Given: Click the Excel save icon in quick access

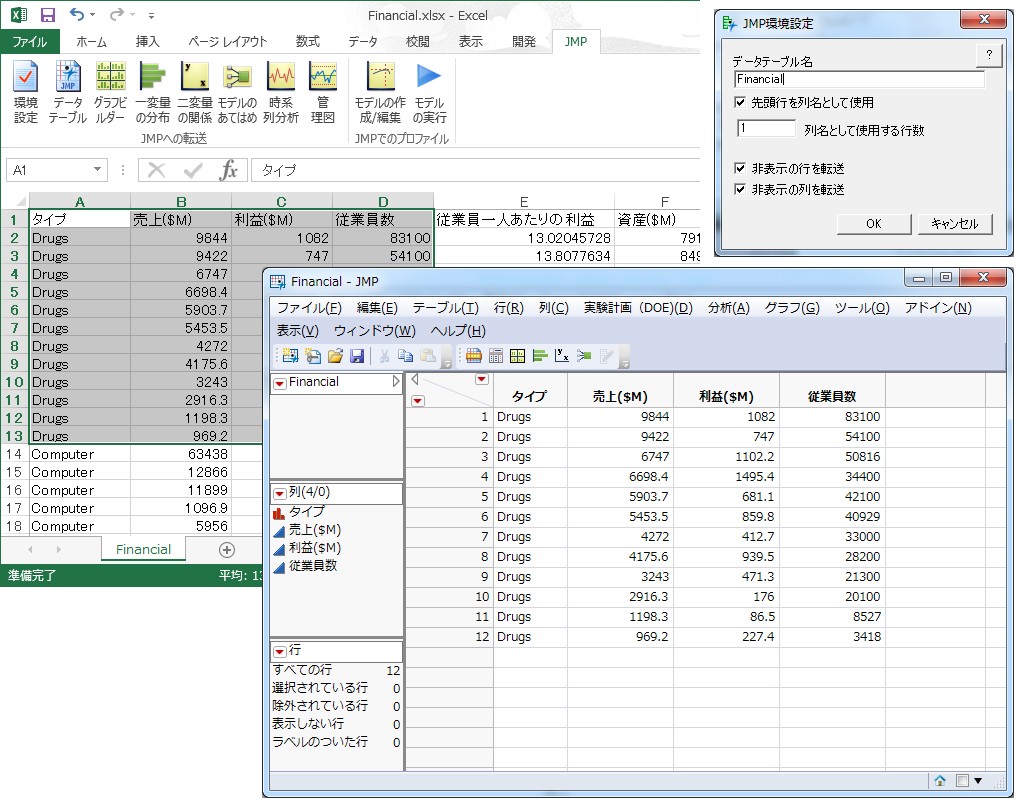Looking at the screenshot, I should [47, 14].
